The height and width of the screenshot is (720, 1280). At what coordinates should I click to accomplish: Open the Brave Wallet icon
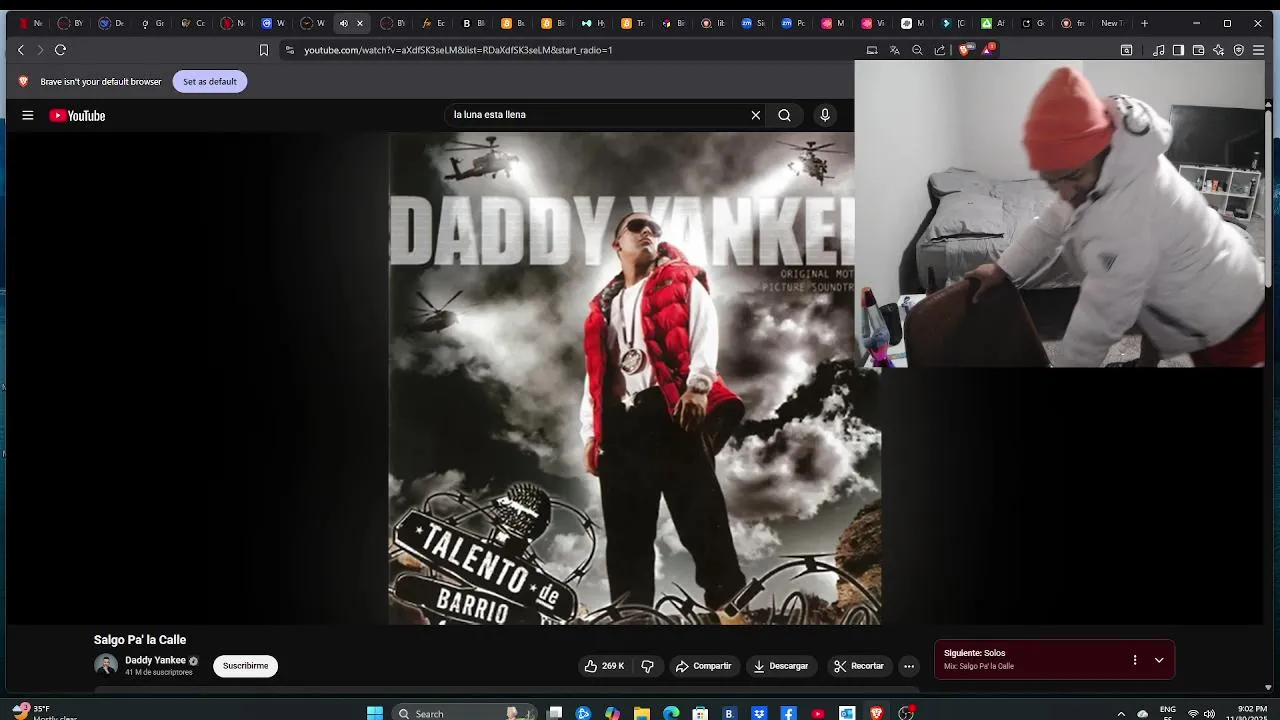tap(1199, 50)
